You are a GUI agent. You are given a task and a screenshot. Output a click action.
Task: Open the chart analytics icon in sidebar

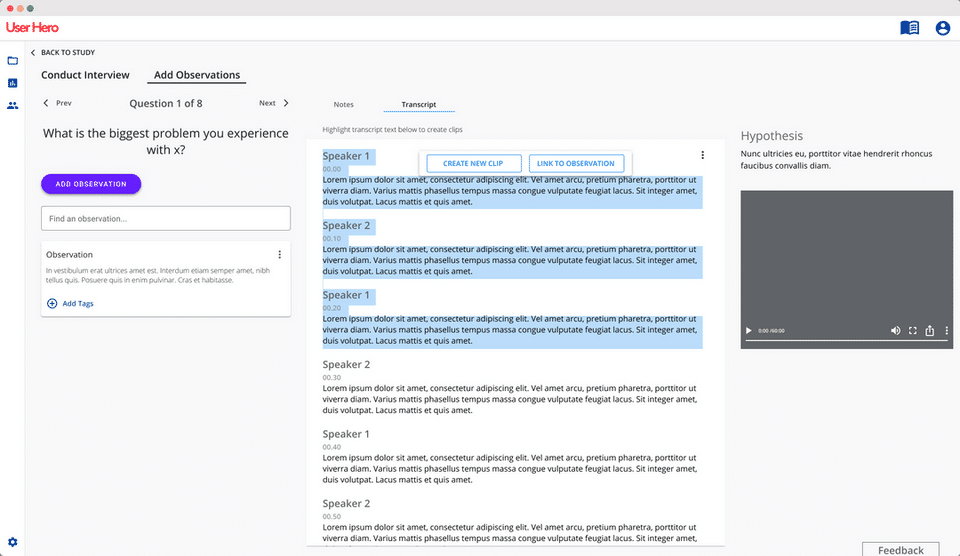[x=12, y=83]
